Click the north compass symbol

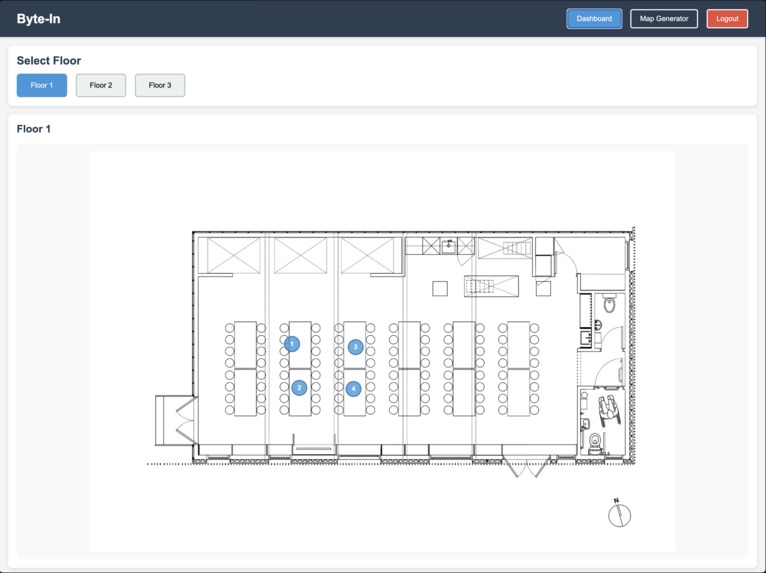(619, 513)
